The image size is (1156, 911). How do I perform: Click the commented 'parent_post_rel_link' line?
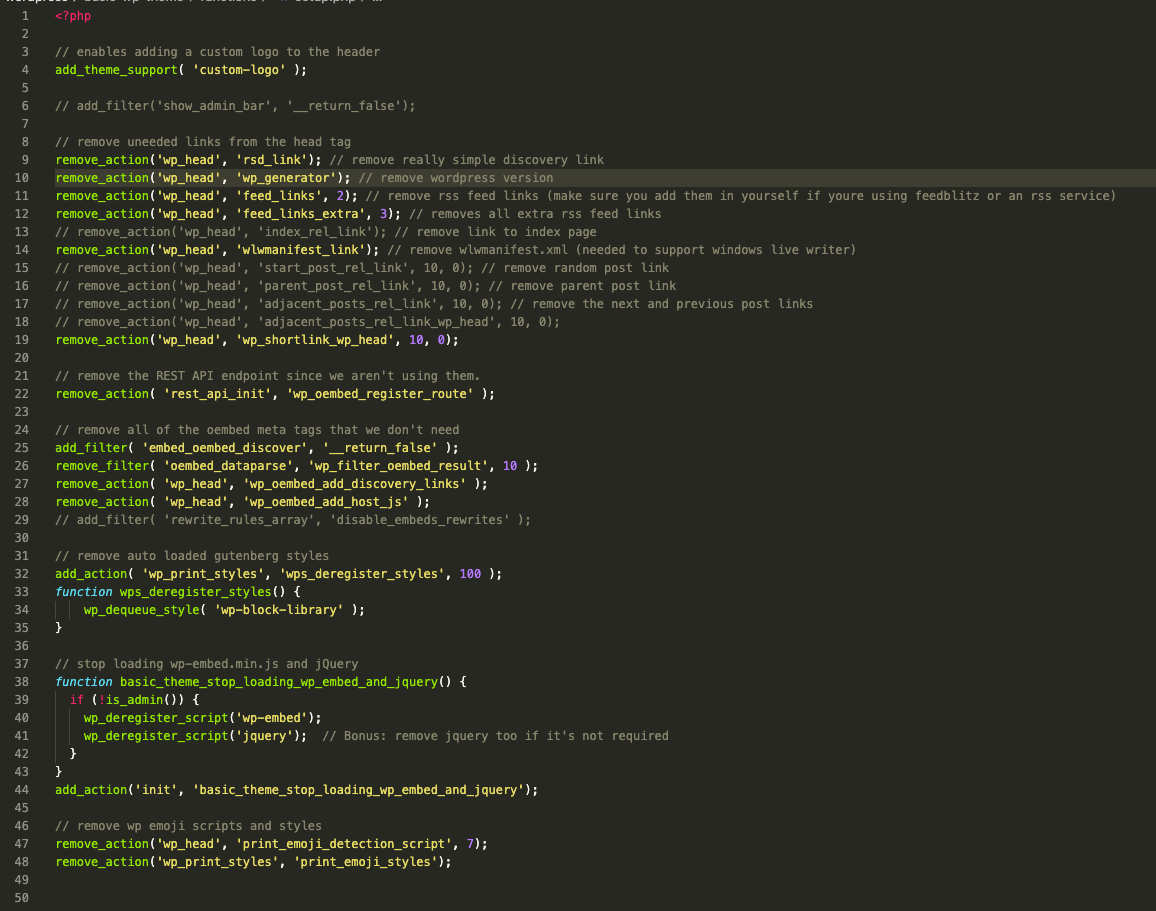point(366,286)
